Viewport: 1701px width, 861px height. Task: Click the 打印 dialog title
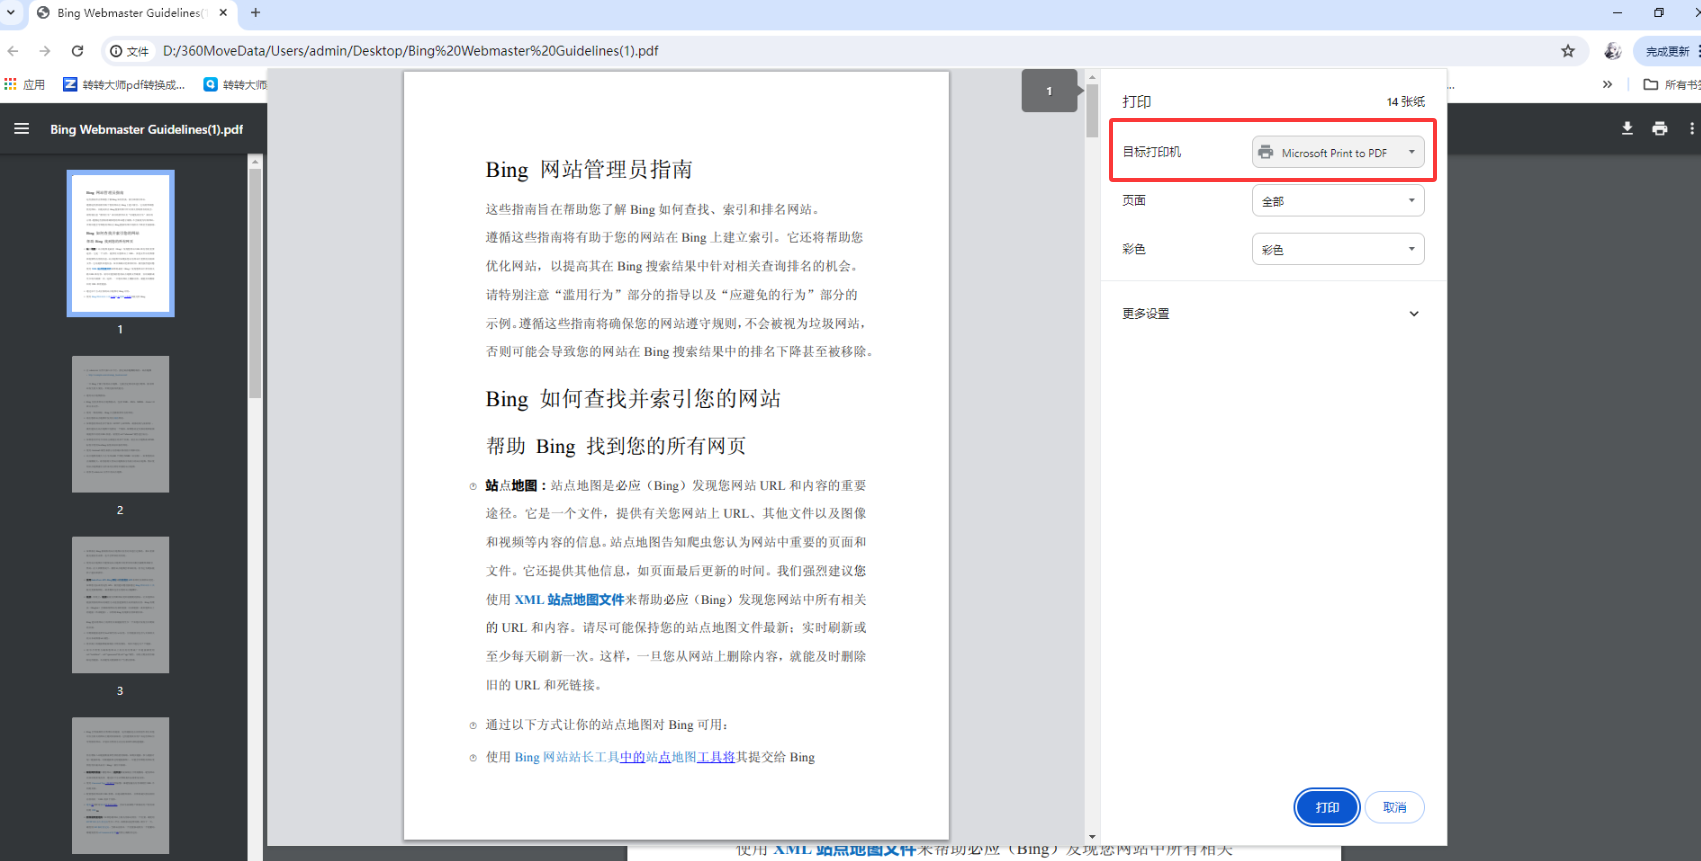1136,102
